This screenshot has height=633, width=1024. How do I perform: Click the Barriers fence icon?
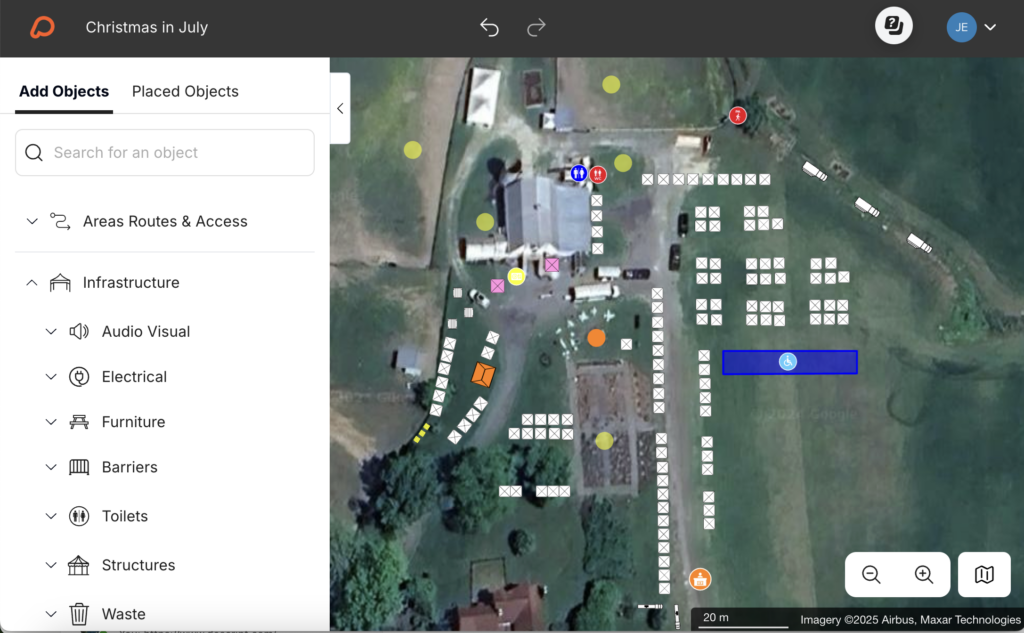[78, 467]
